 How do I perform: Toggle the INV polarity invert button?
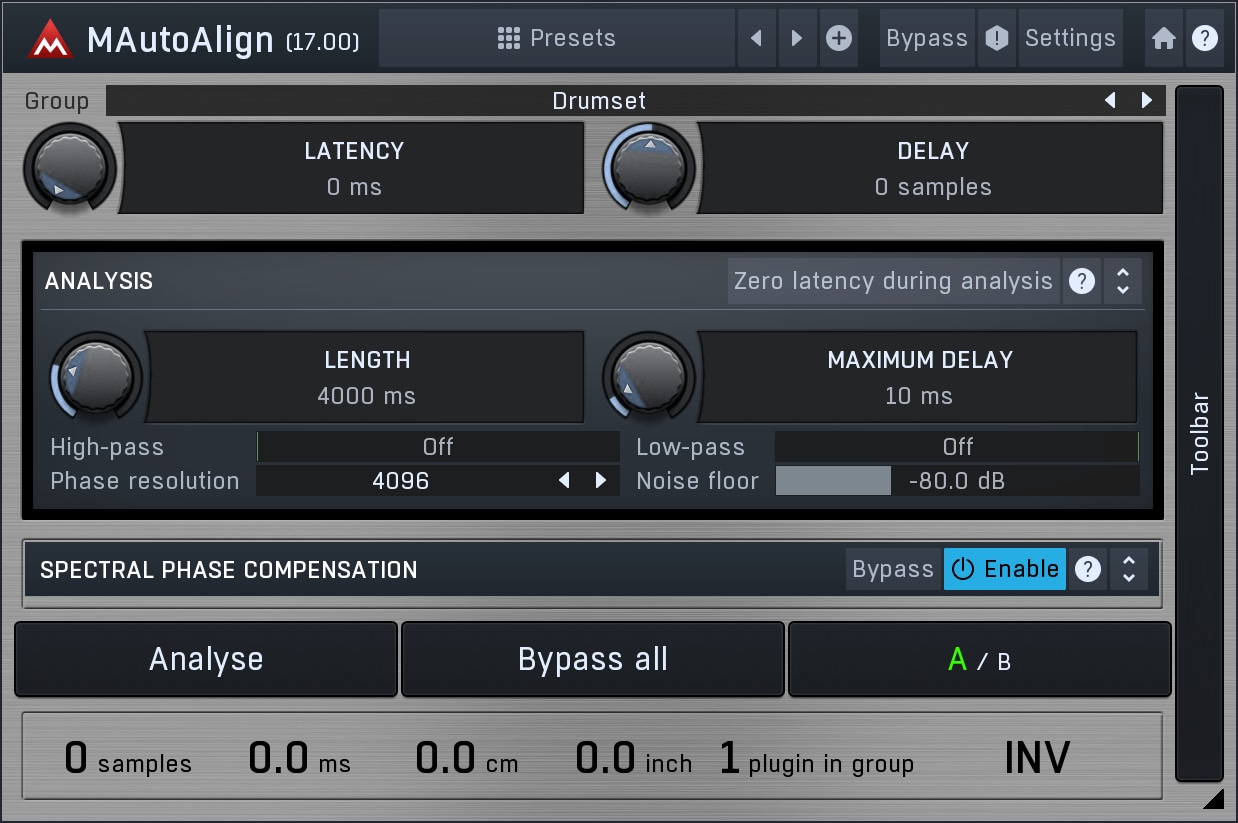[x=1036, y=758]
